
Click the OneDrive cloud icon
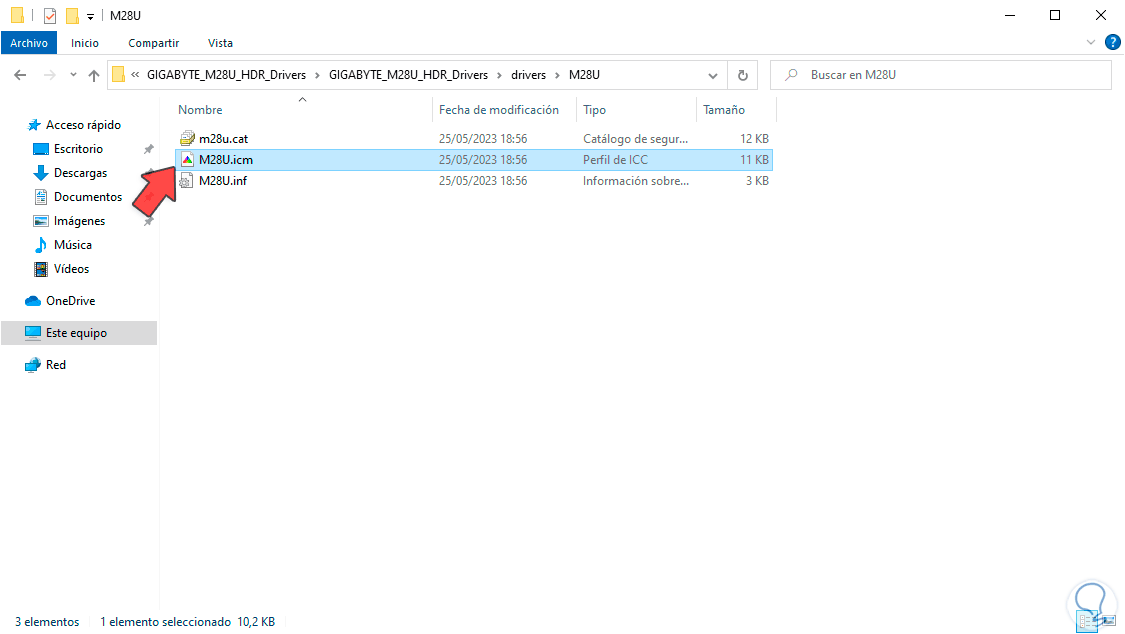pyautogui.click(x=32, y=301)
